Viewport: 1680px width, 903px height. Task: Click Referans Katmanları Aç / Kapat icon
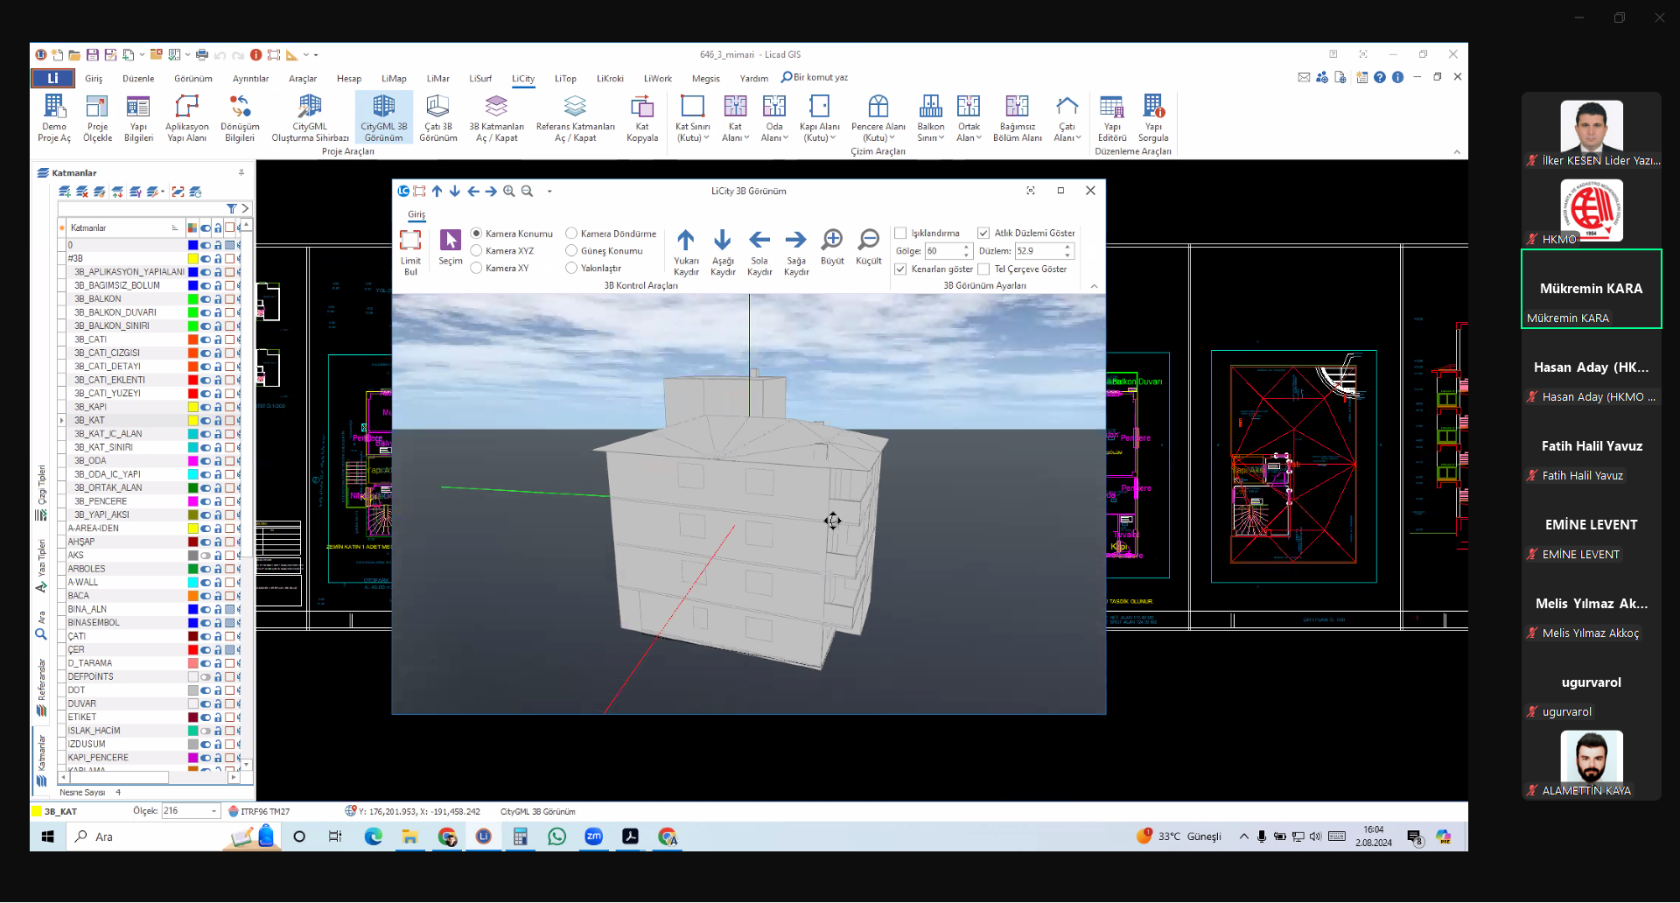pos(575,118)
